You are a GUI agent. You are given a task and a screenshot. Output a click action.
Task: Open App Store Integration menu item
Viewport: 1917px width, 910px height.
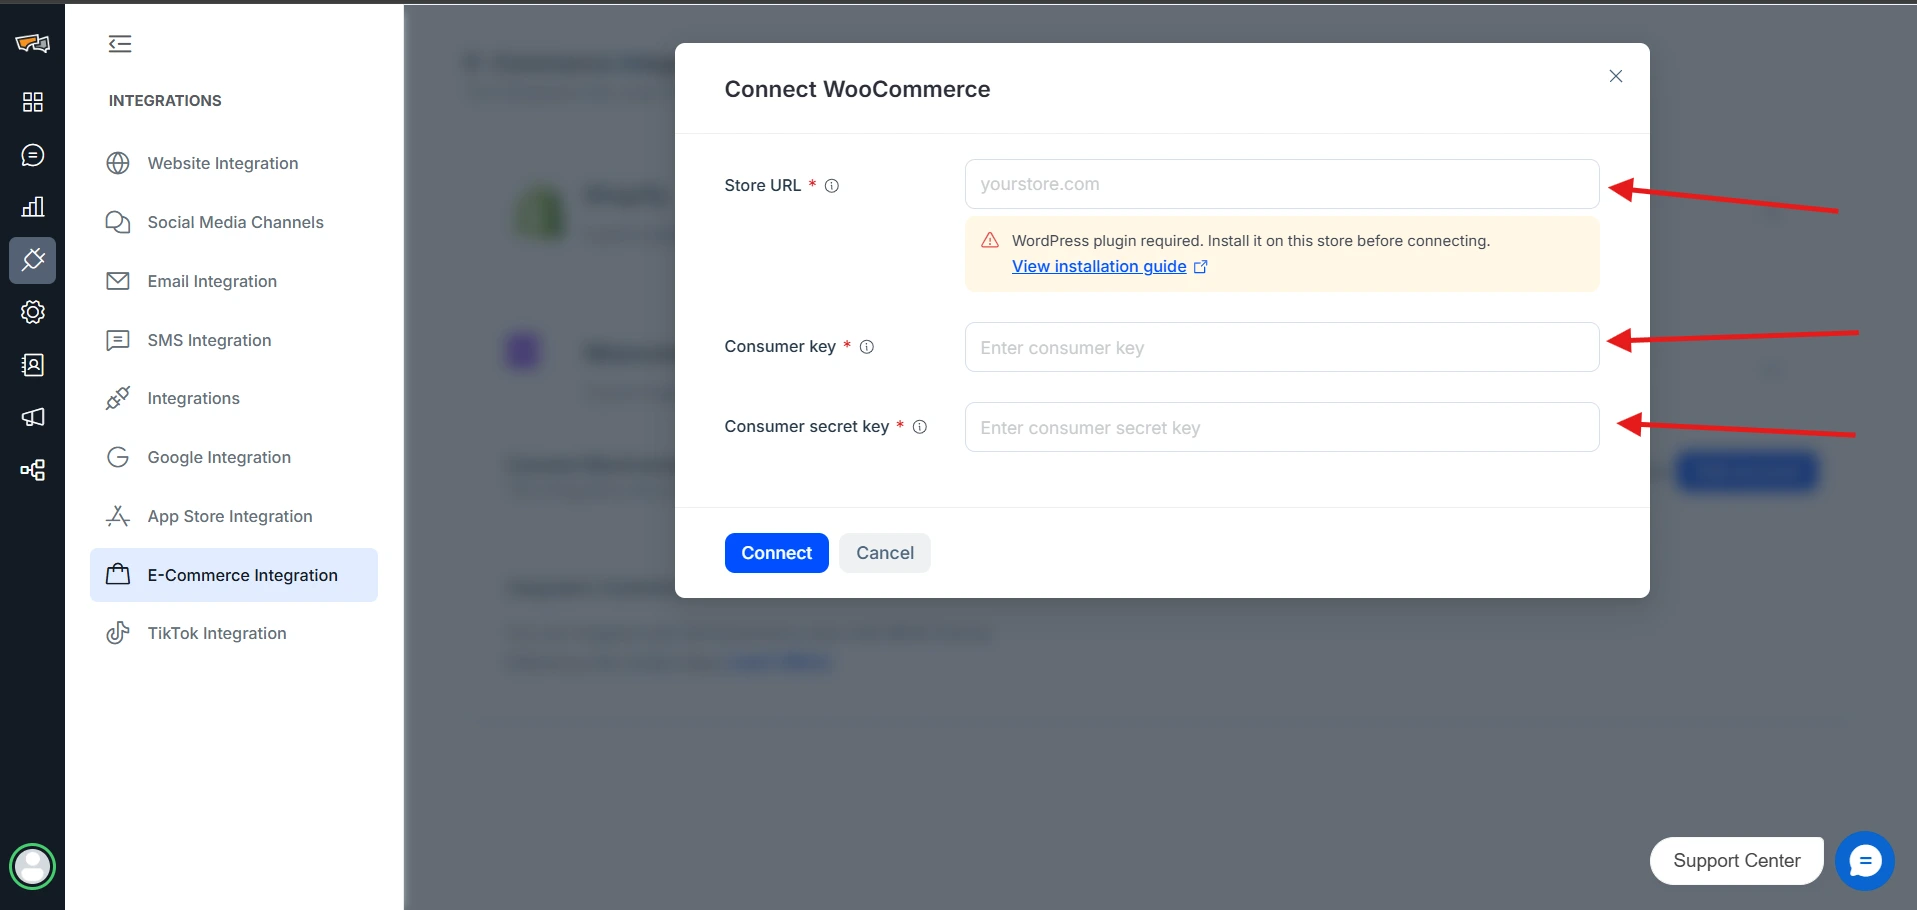point(234,516)
